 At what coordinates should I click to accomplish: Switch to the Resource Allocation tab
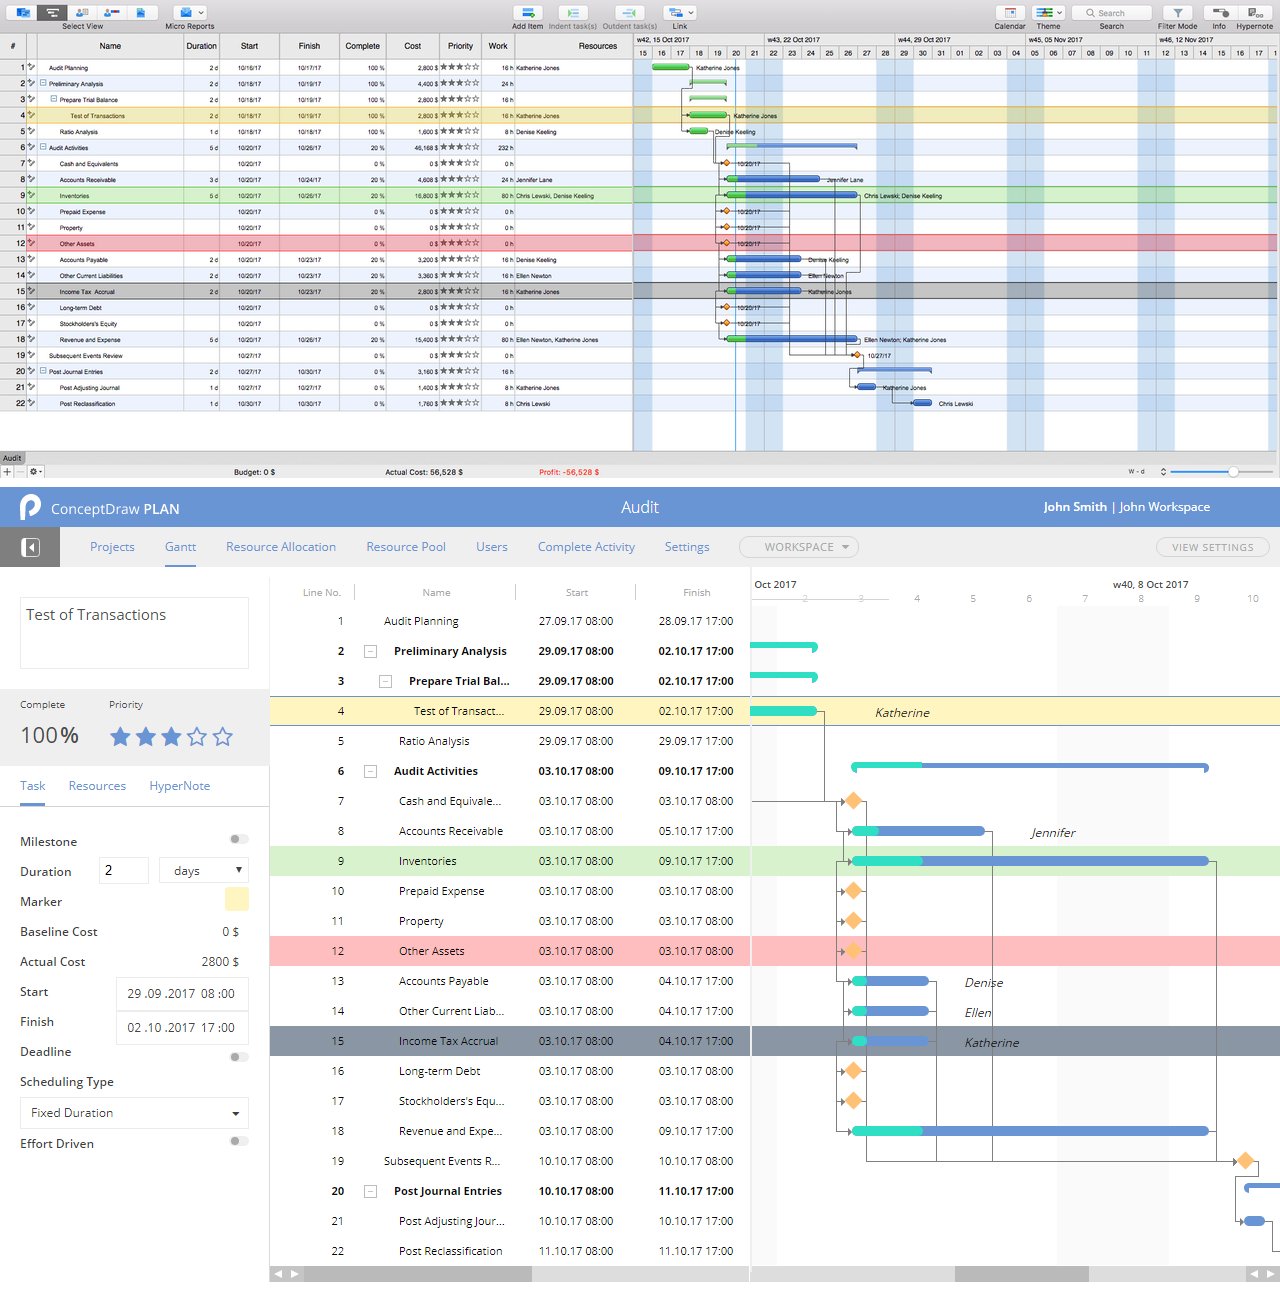click(281, 547)
